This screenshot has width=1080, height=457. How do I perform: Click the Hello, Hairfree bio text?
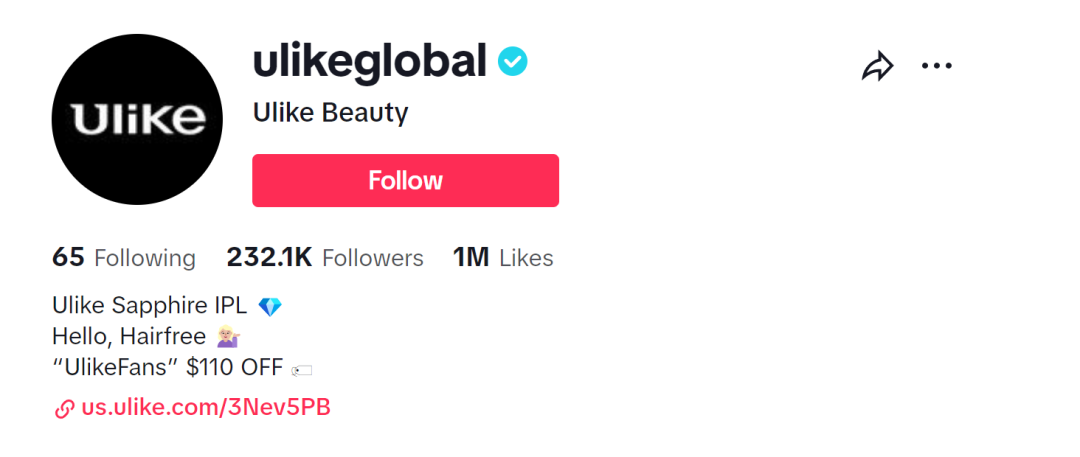pyautogui.click(x=129, y=337)
